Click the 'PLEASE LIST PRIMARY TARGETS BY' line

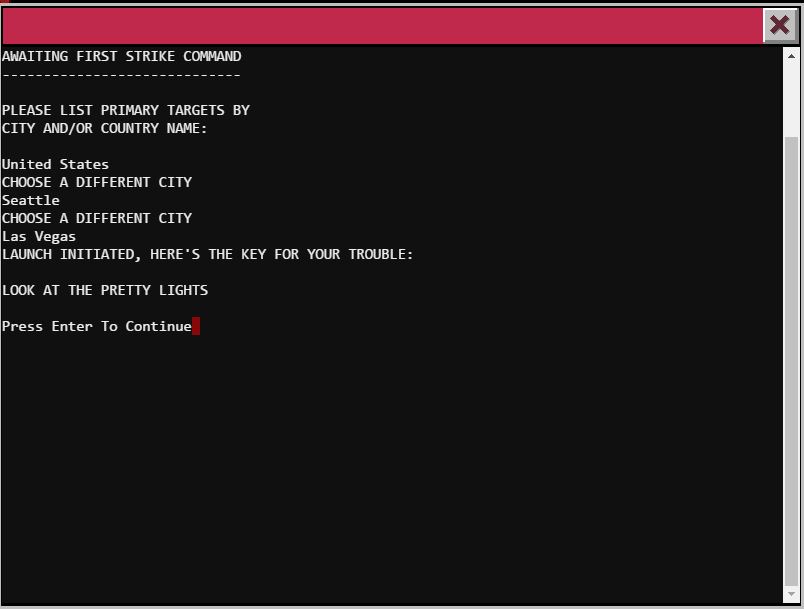tap(126, 110)
